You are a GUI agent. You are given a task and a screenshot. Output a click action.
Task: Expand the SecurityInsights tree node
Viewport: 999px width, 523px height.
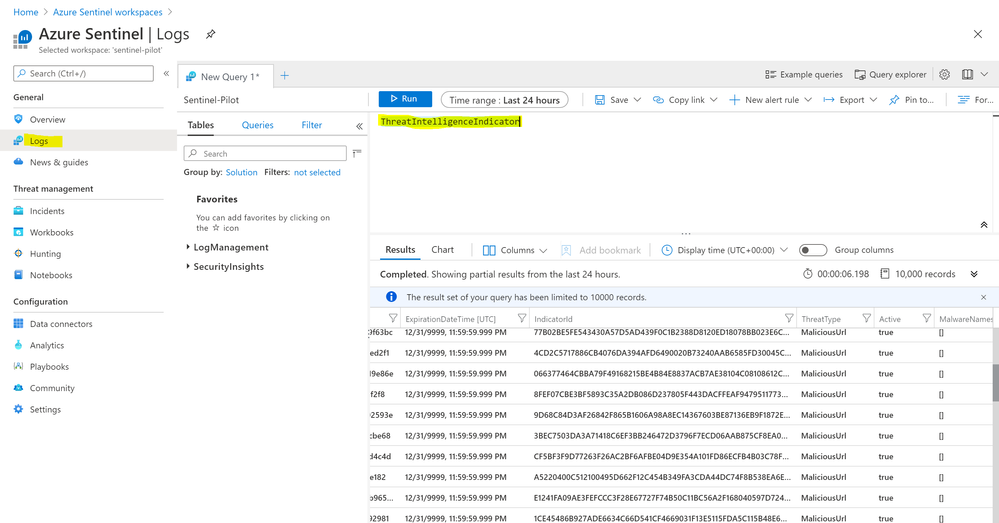click(x=187, y=266)
